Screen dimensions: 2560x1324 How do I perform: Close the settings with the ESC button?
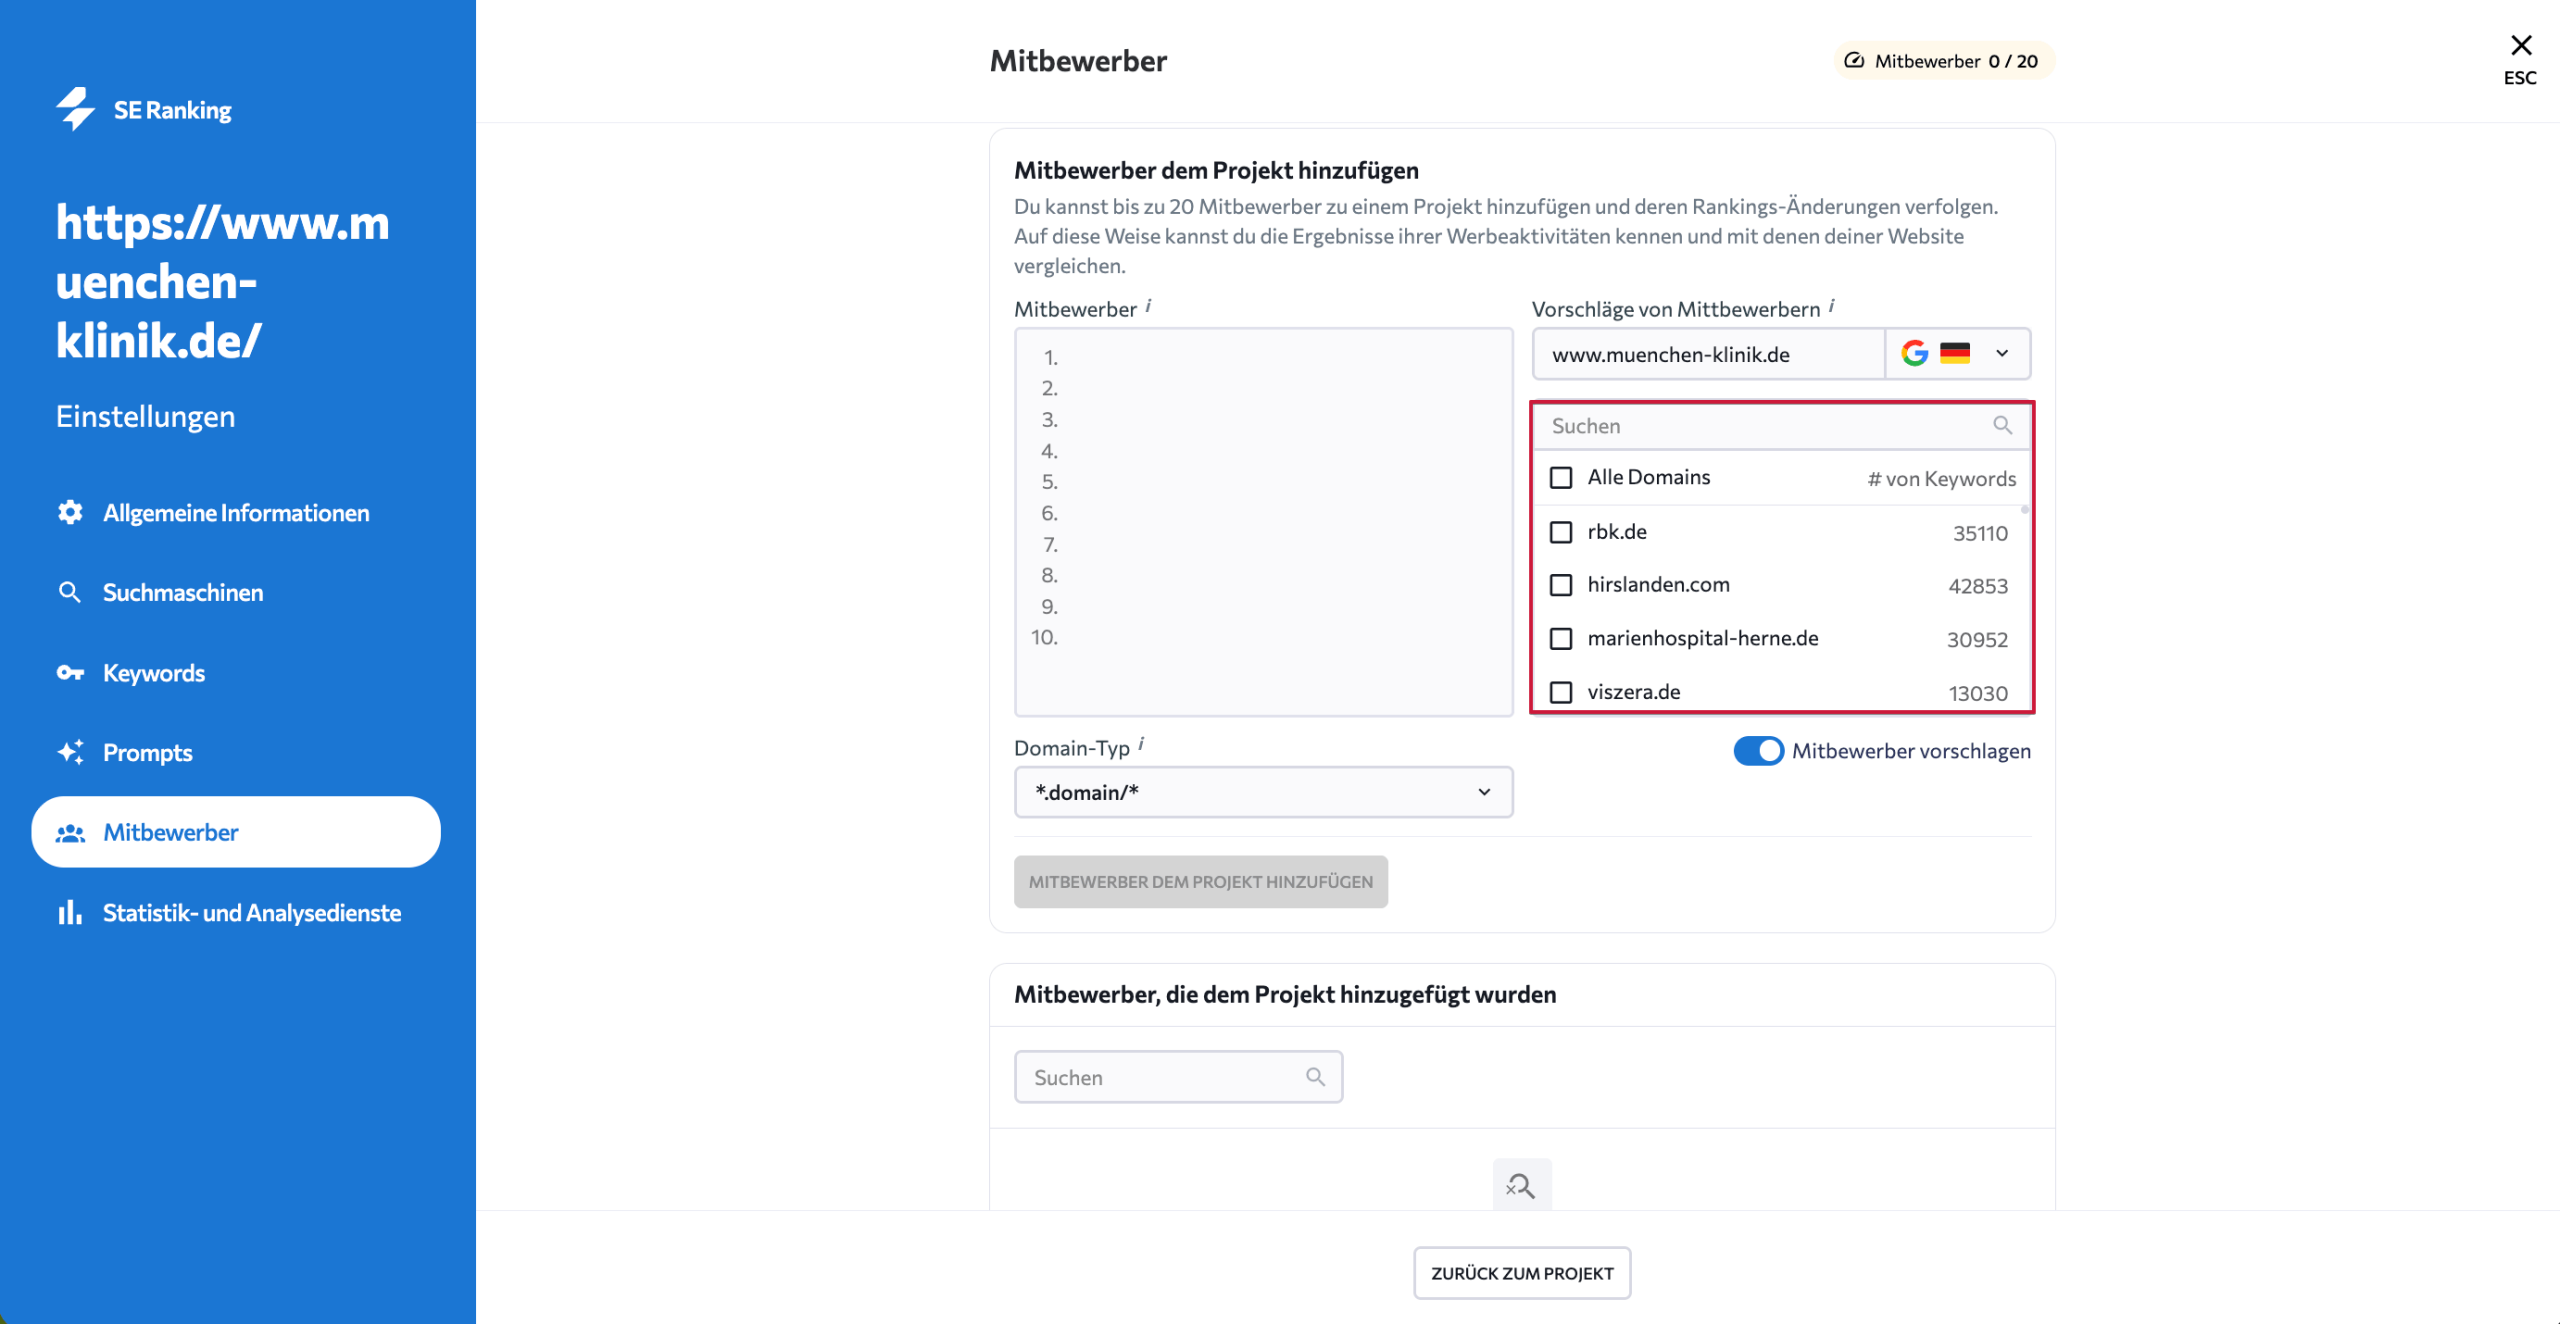[x=2520, y=58]
